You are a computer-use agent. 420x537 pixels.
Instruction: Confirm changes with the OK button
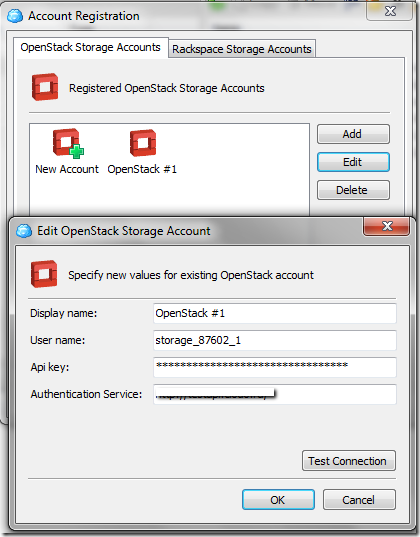pos(278,500)
